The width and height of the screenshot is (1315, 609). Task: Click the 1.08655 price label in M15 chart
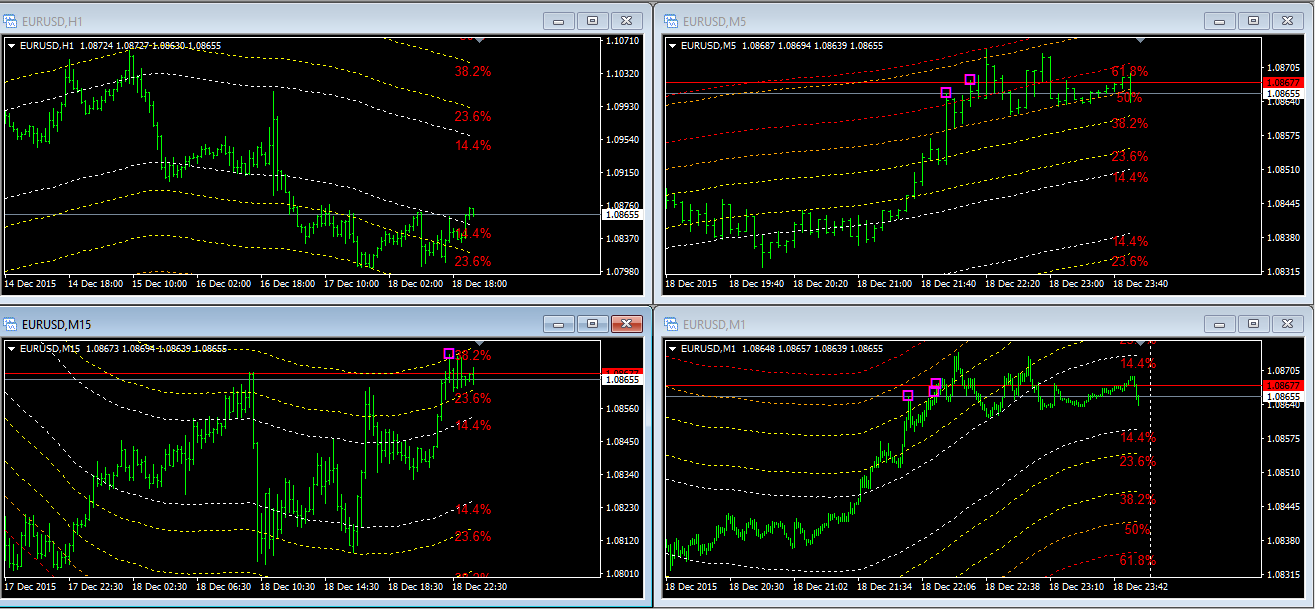[x=624, y=379]
